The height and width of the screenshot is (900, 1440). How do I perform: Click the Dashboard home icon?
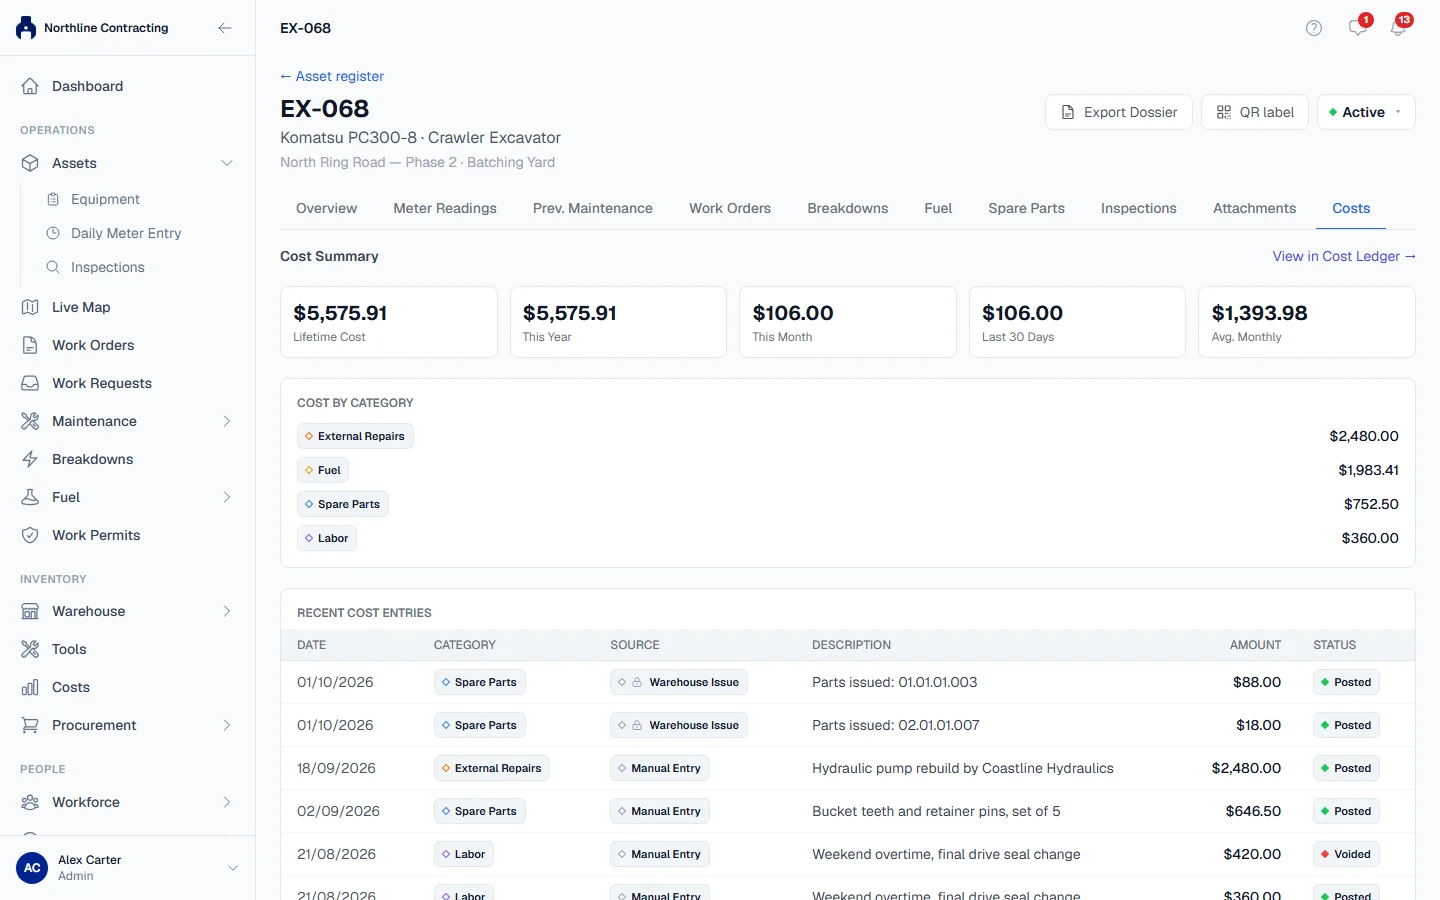(30, 86)
